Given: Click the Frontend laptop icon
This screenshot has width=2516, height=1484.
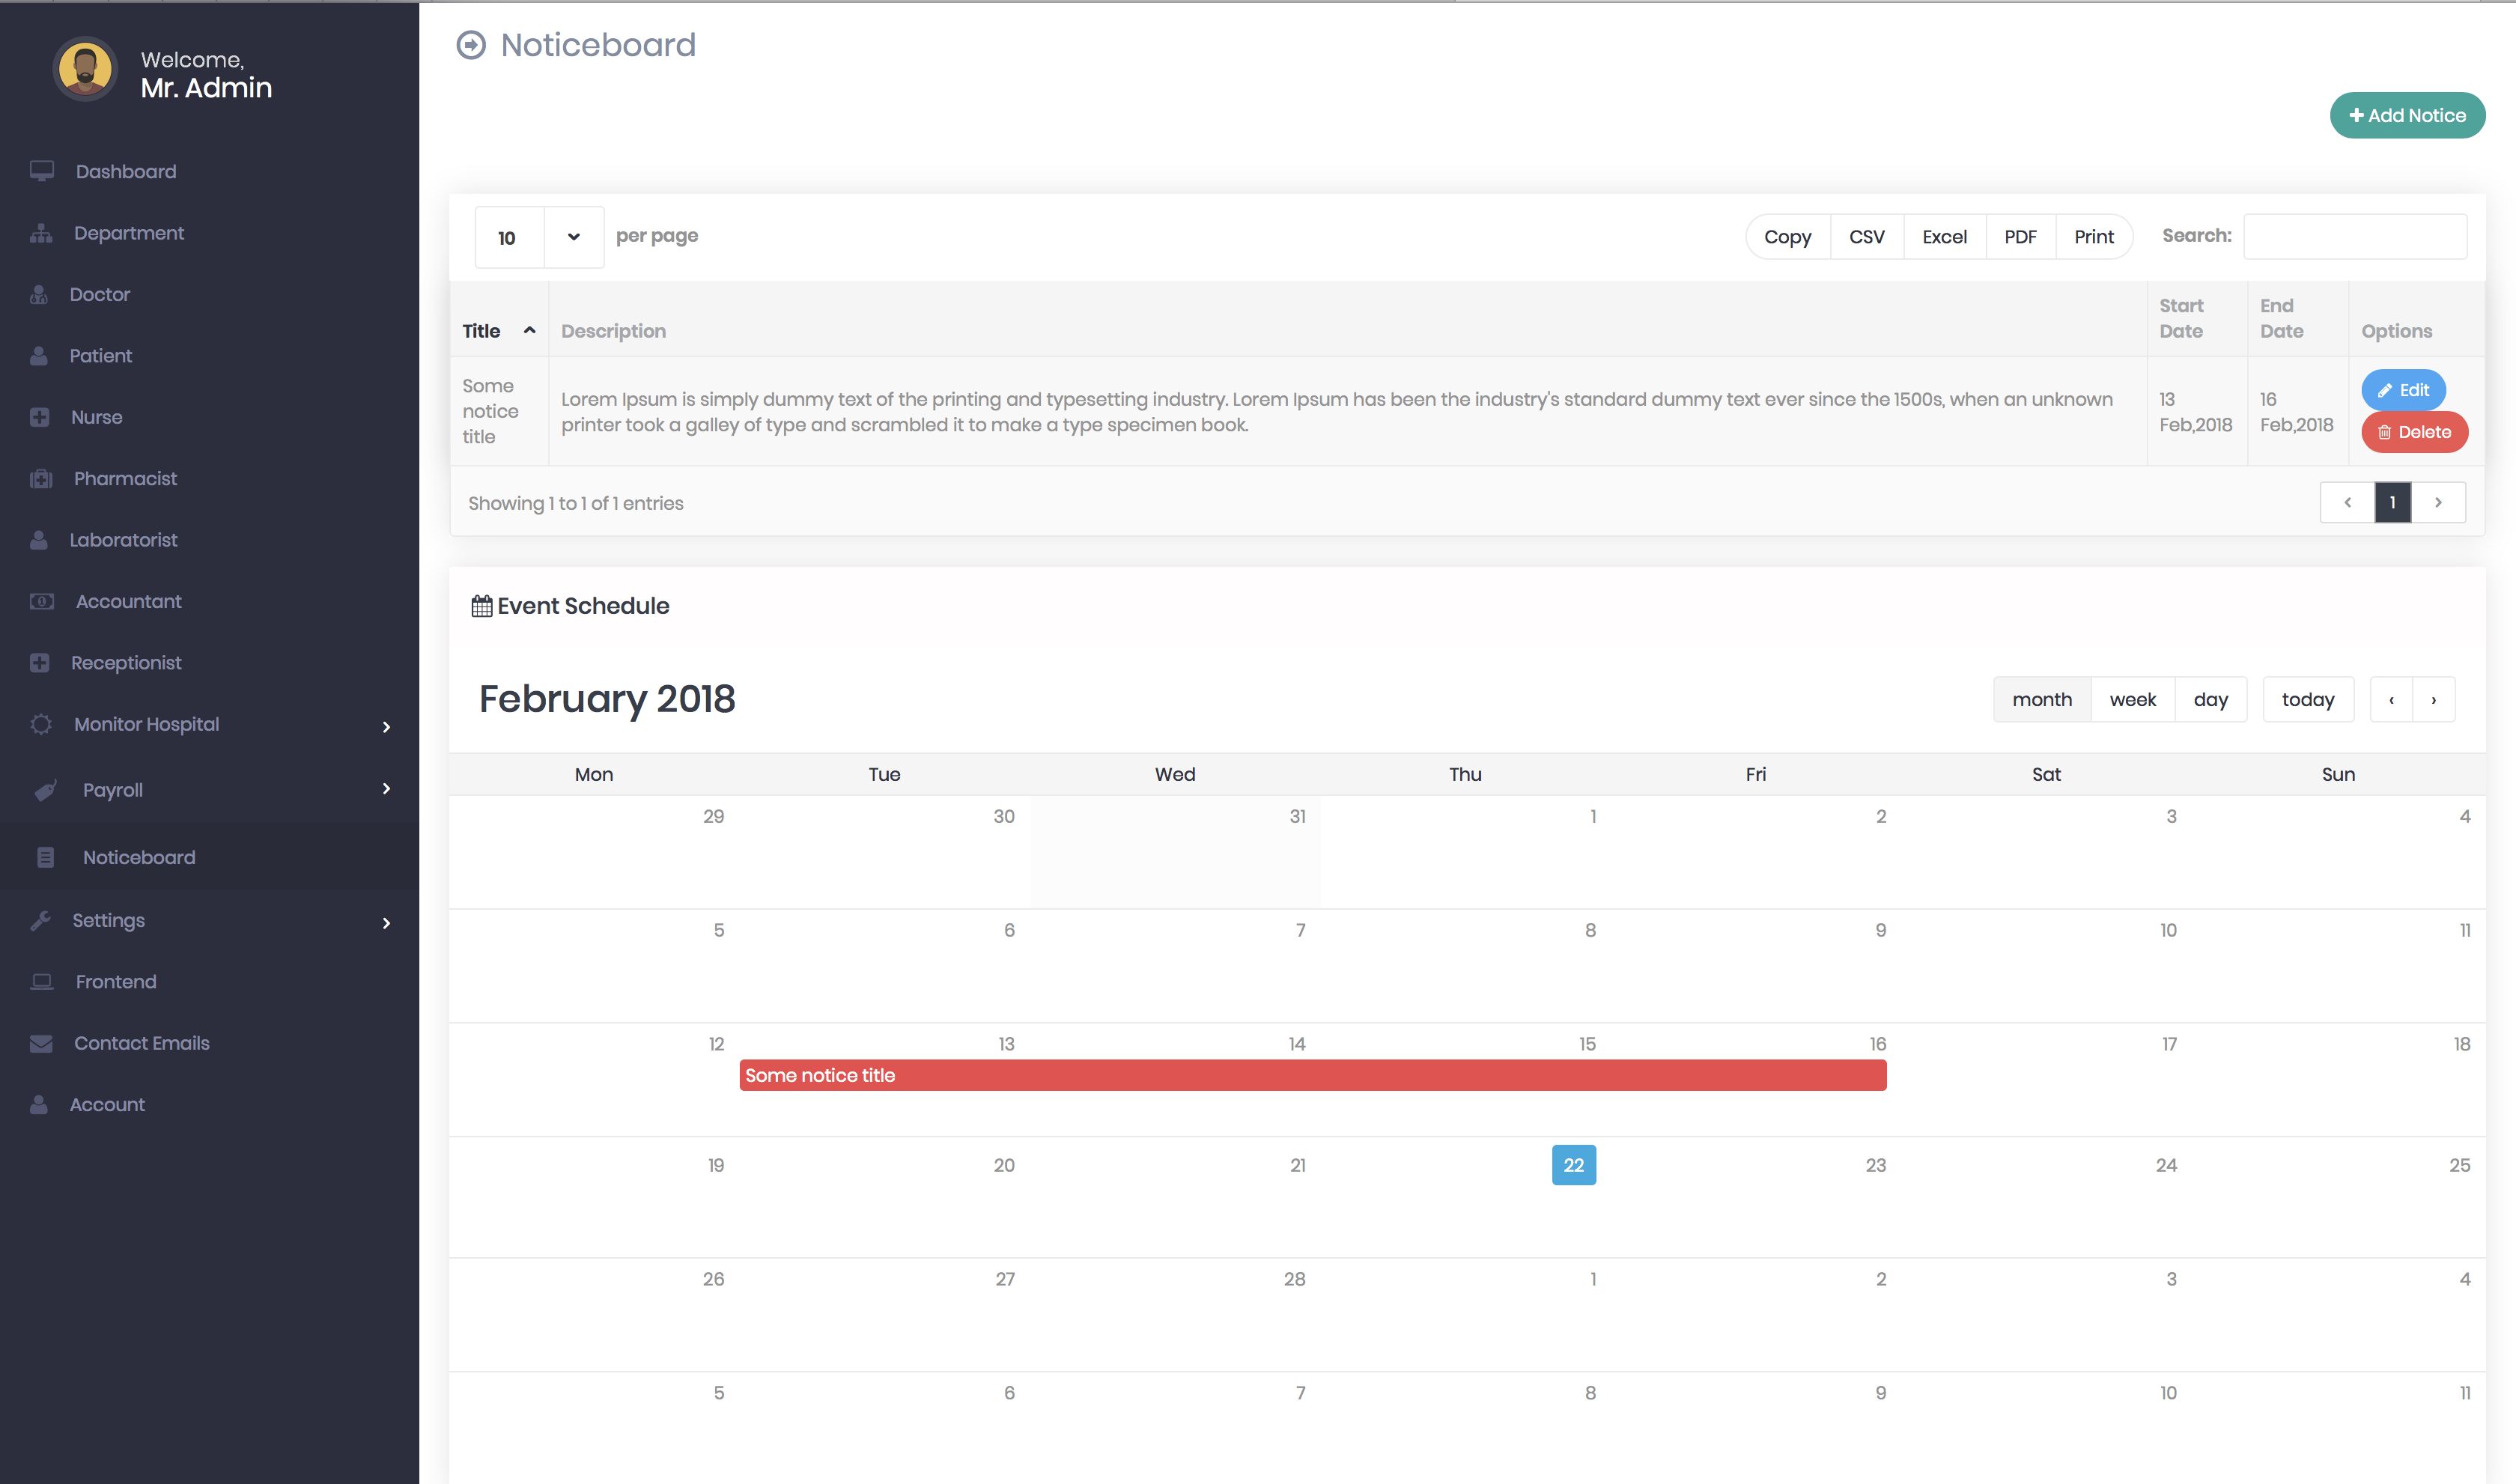Looking at the screenshot, I should pos(42,982).
